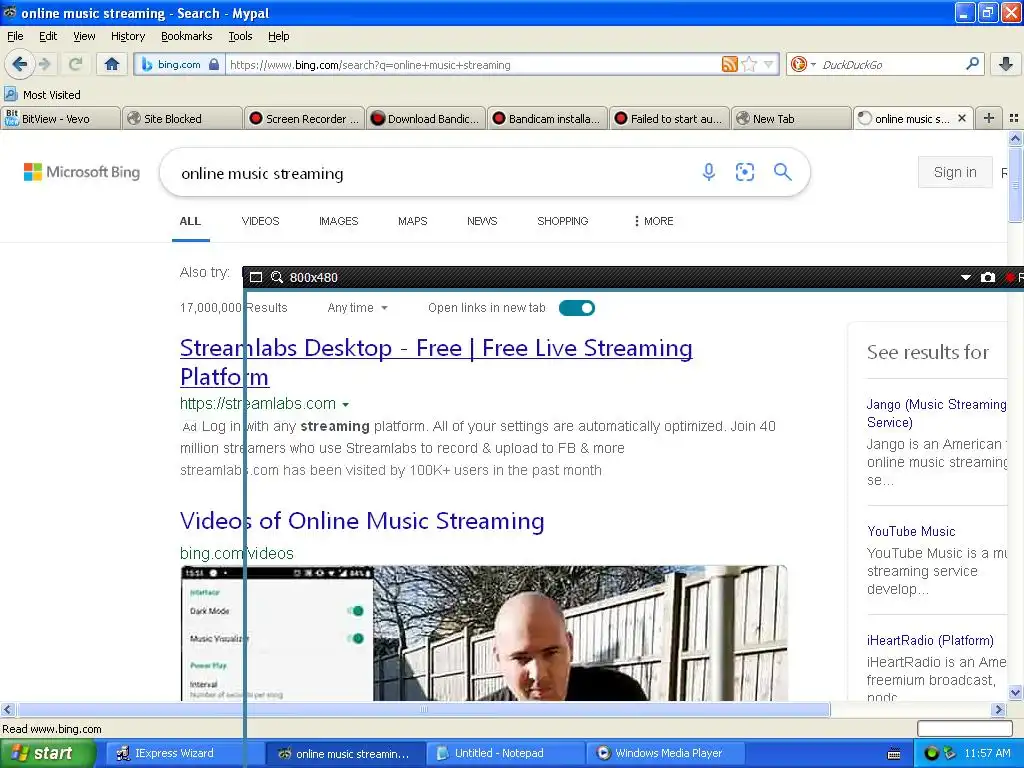Select the MAPS search category
The image size is (1024, 768).
point(413,221)
